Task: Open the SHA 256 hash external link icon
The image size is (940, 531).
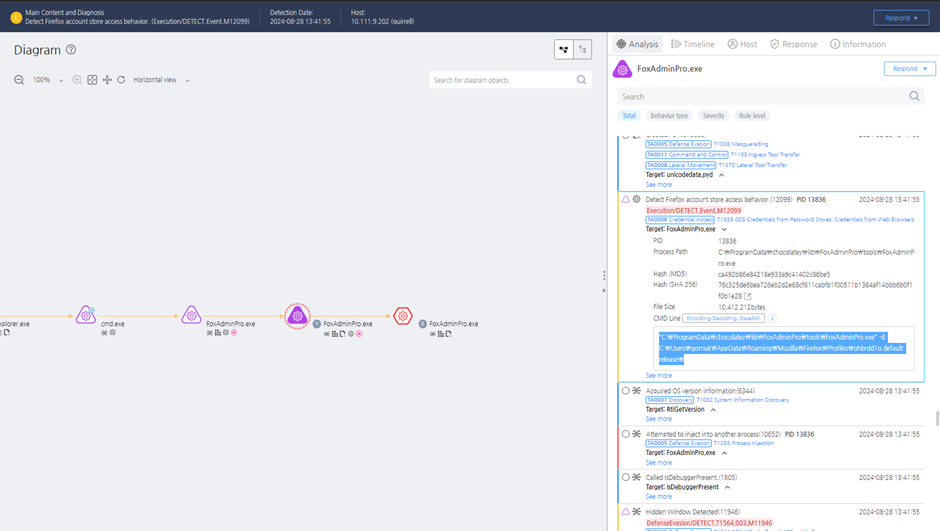Action: click(748, 296)
